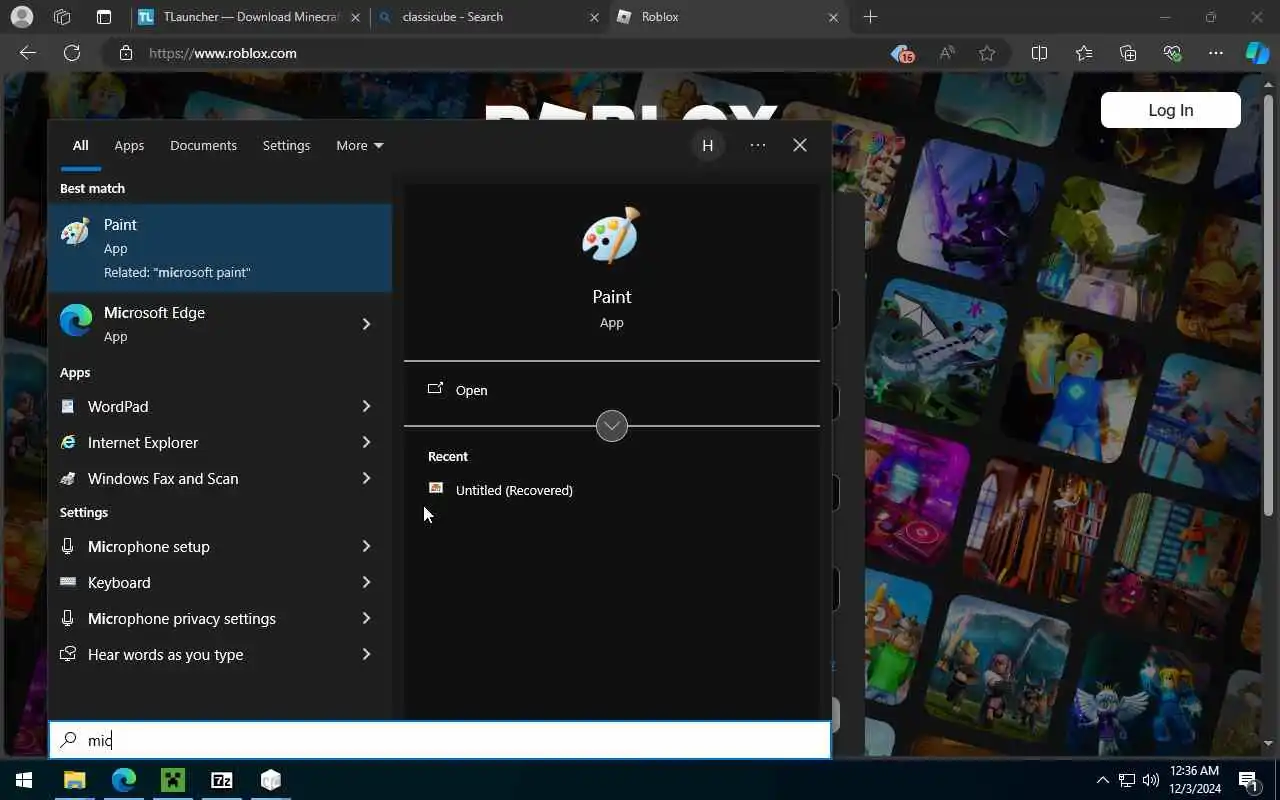
Task: Open the Edge workspaces icon
Action: point(62,17)
